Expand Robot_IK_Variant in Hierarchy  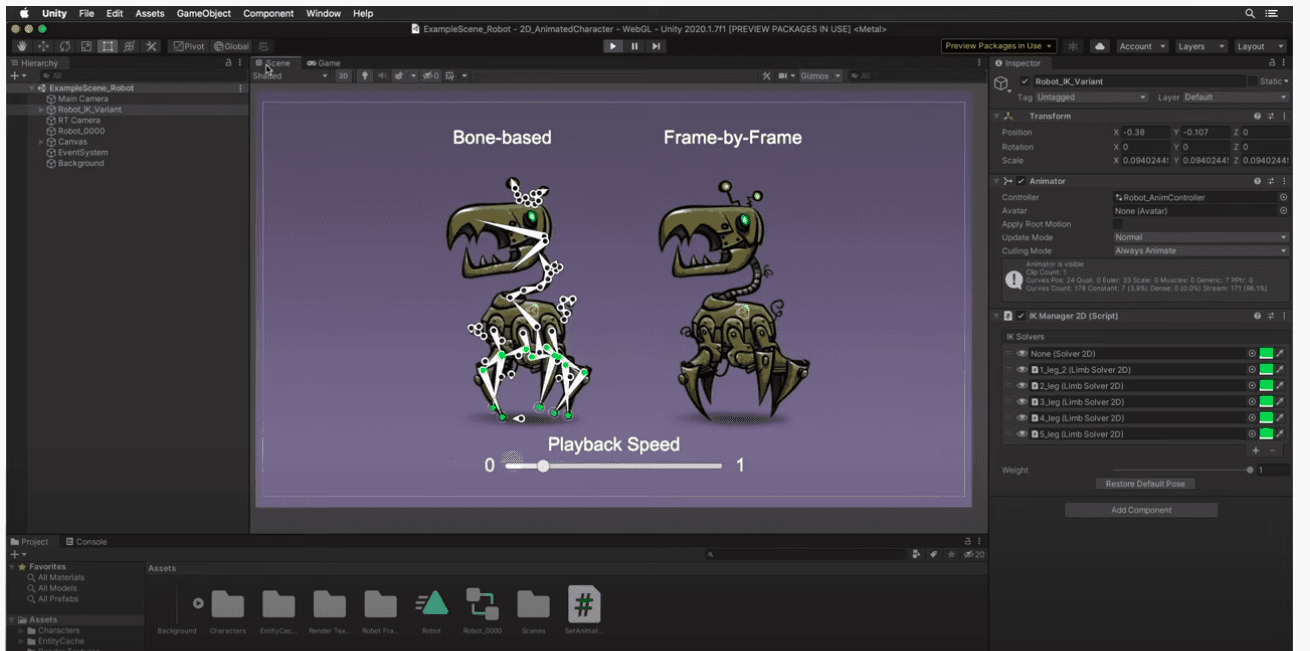pos(41,110)
